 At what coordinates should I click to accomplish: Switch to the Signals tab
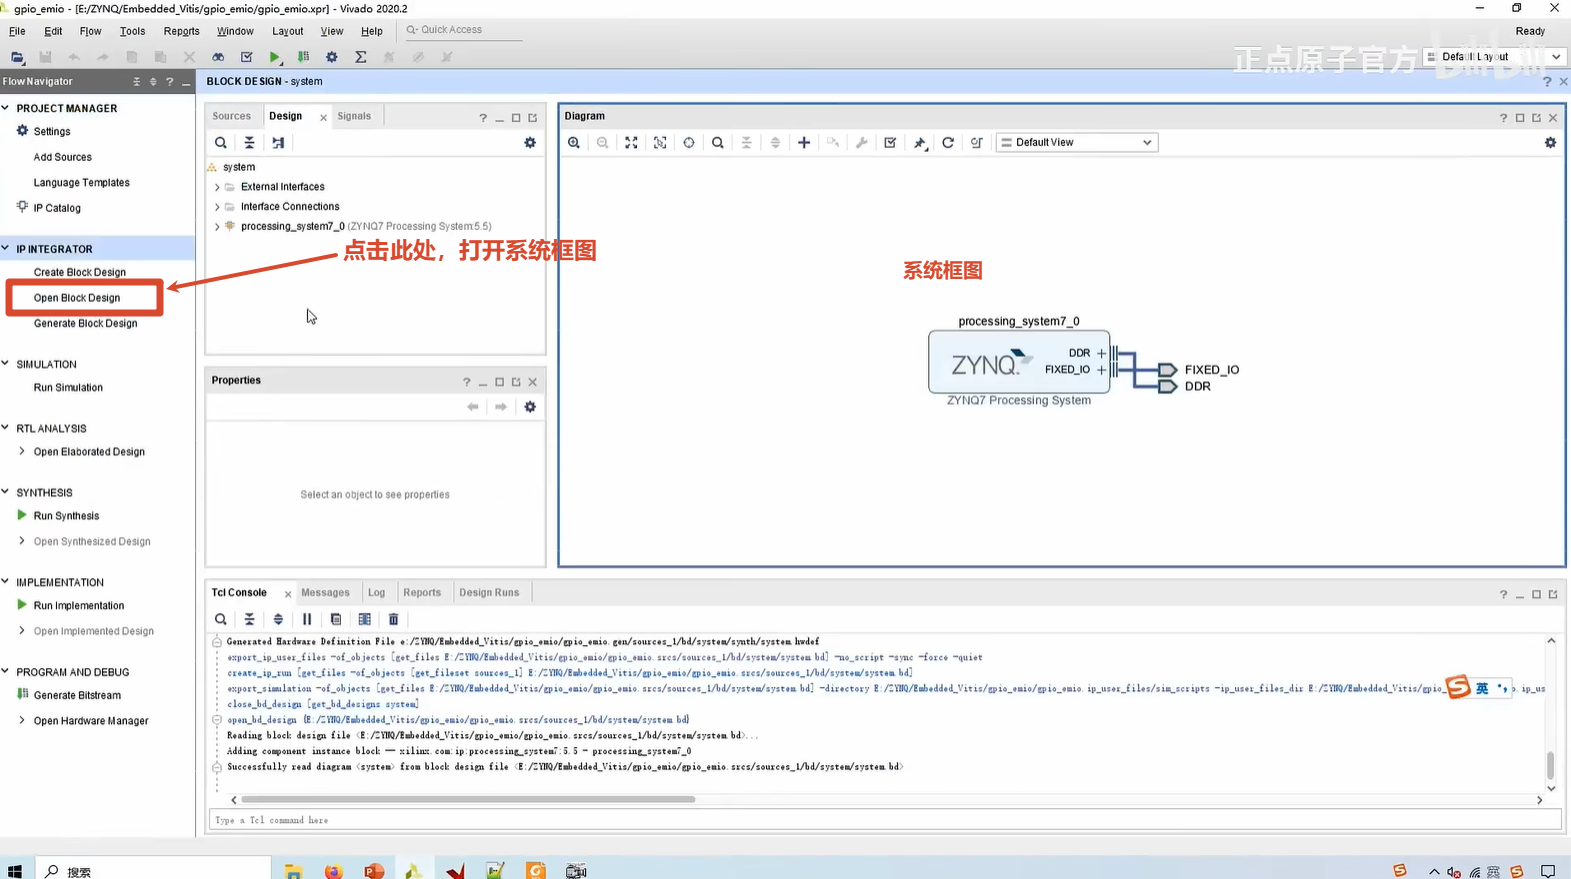coord(354,116)
